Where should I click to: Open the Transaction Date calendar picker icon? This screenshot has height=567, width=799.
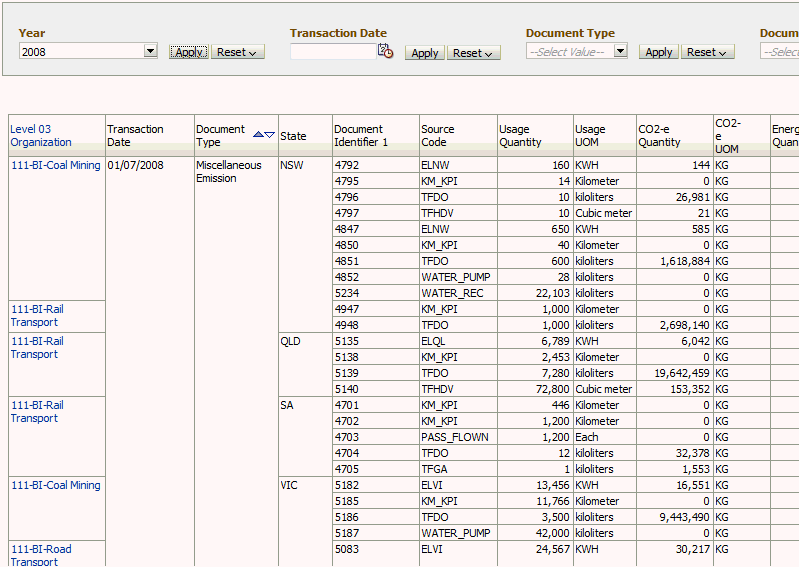click(385, 51)
